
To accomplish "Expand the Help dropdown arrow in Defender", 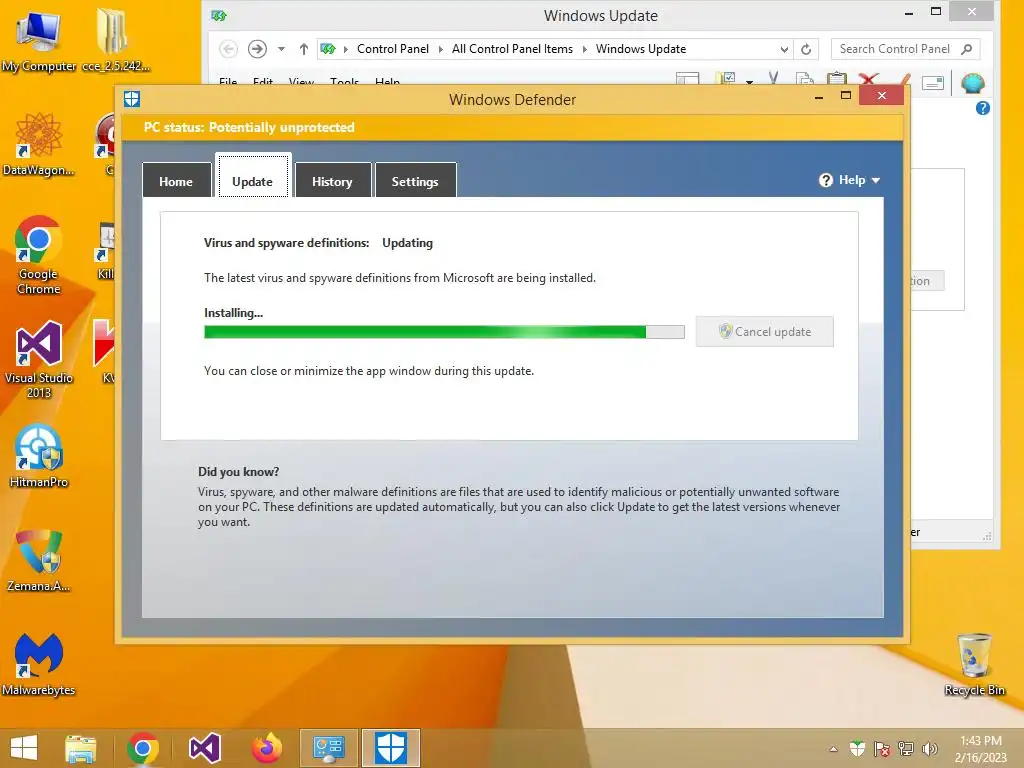I will click(876, 180).
